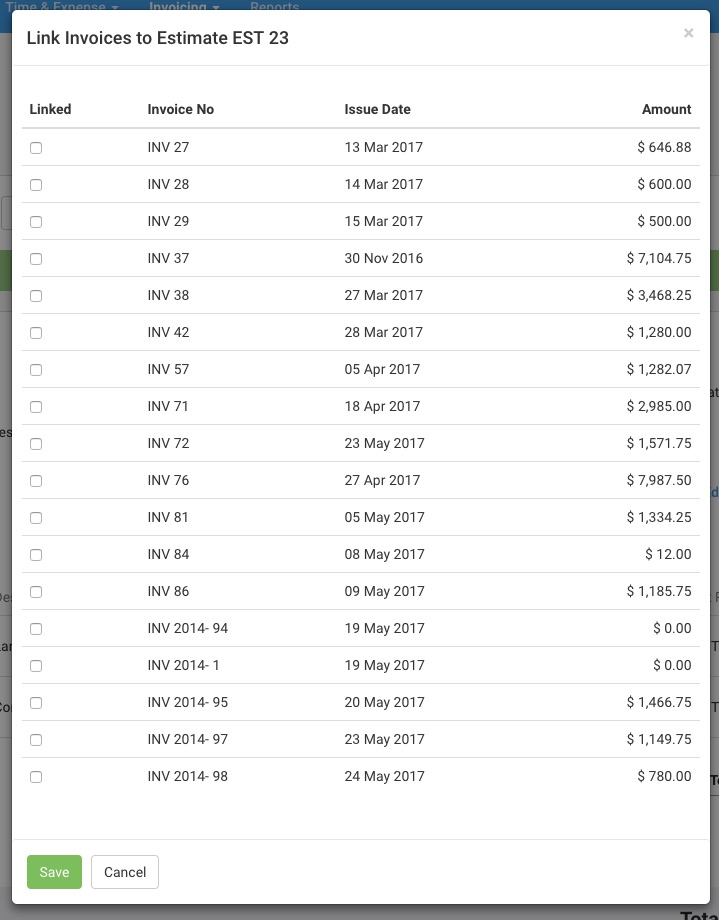Check the box for INV 72
This screenshot has height=920, width=719.
tap(36, 444)
